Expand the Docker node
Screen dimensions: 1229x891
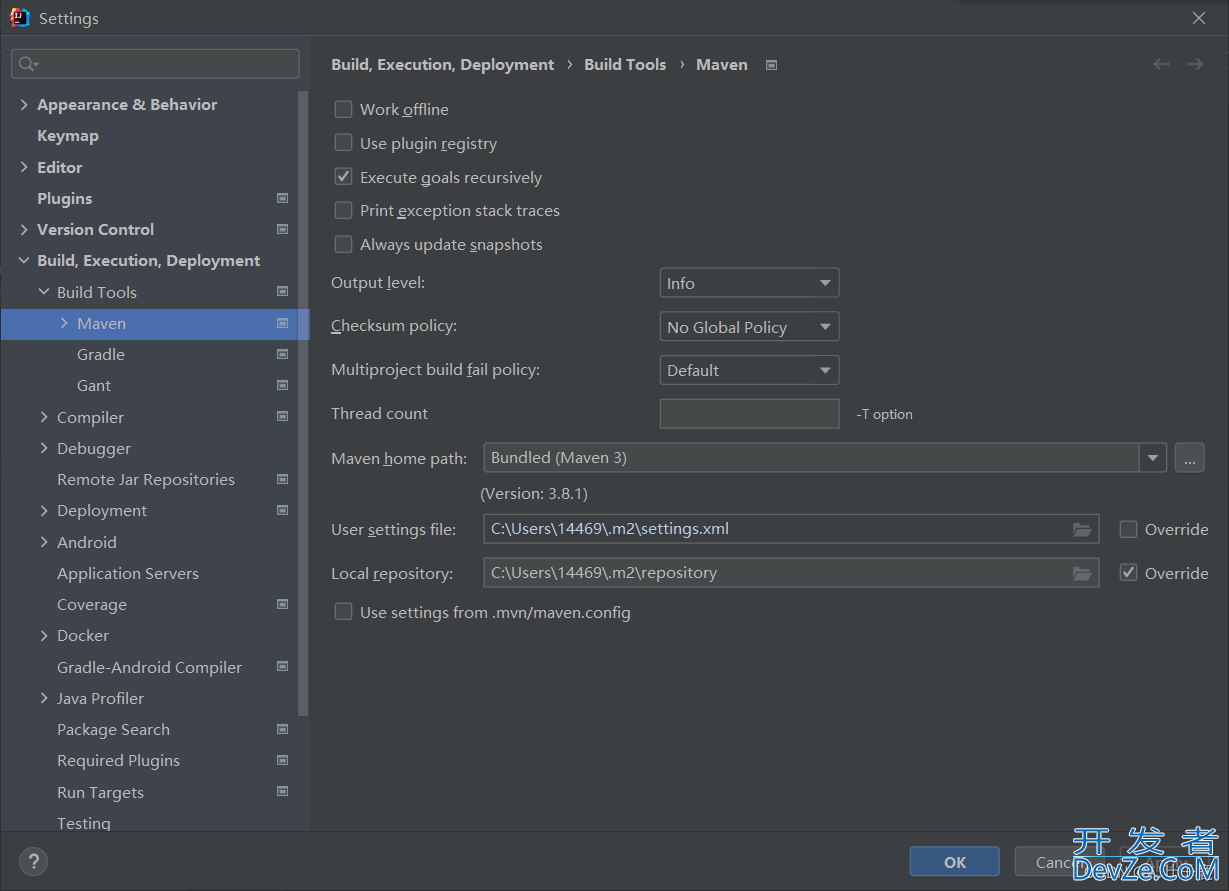click(x=44, y=635)
